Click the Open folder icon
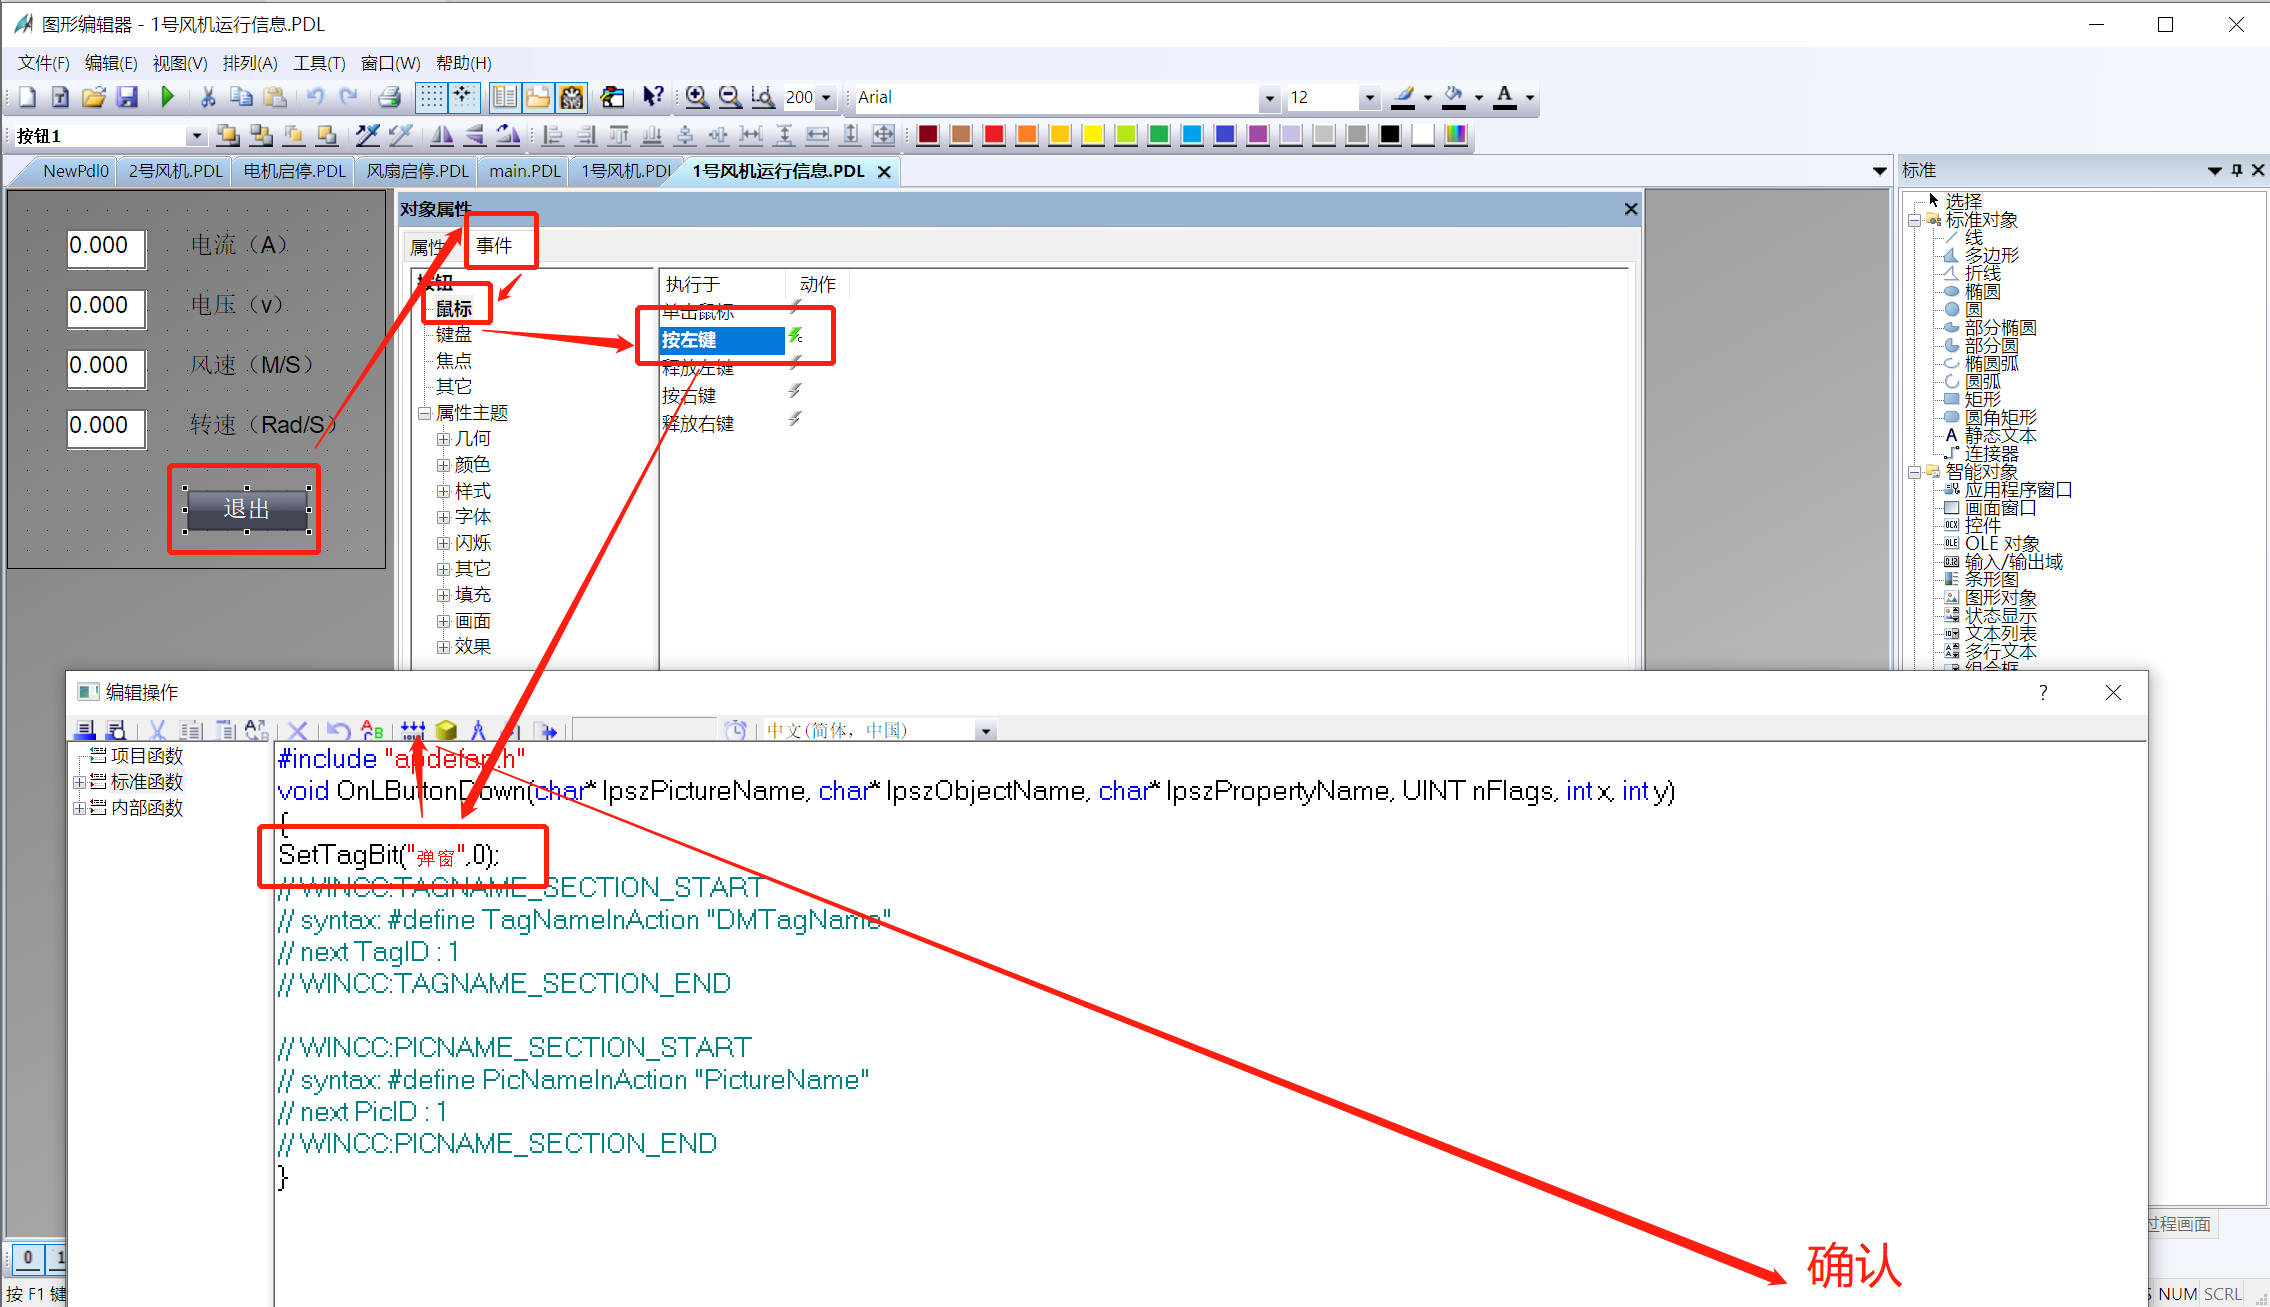The image size is (2270, 1307). click(x=94, y=97)
